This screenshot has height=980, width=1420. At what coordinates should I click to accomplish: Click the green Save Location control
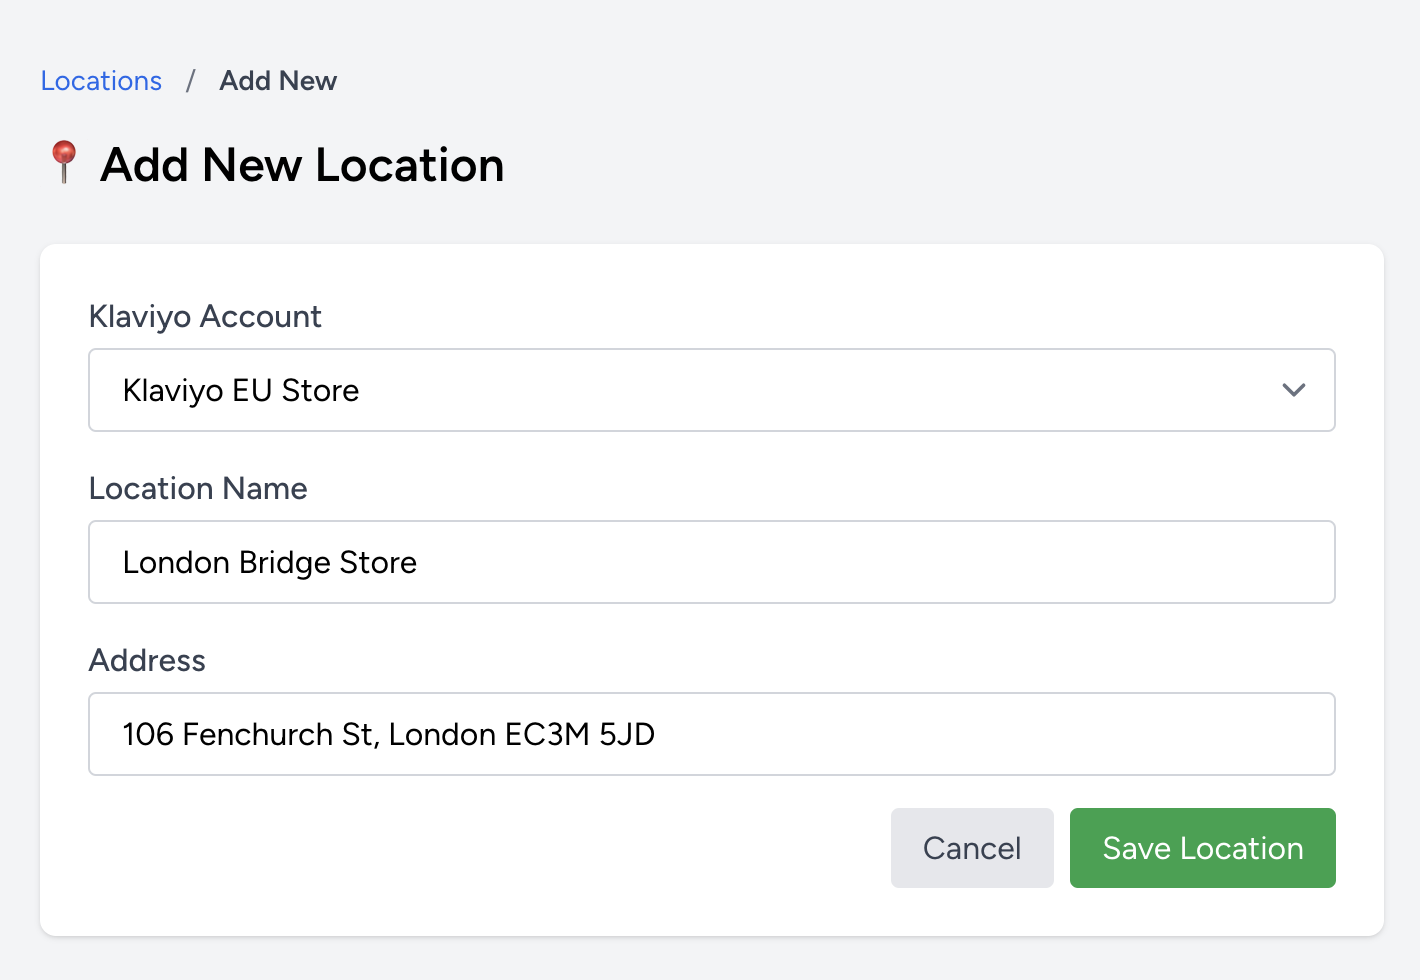[1202, 847]
